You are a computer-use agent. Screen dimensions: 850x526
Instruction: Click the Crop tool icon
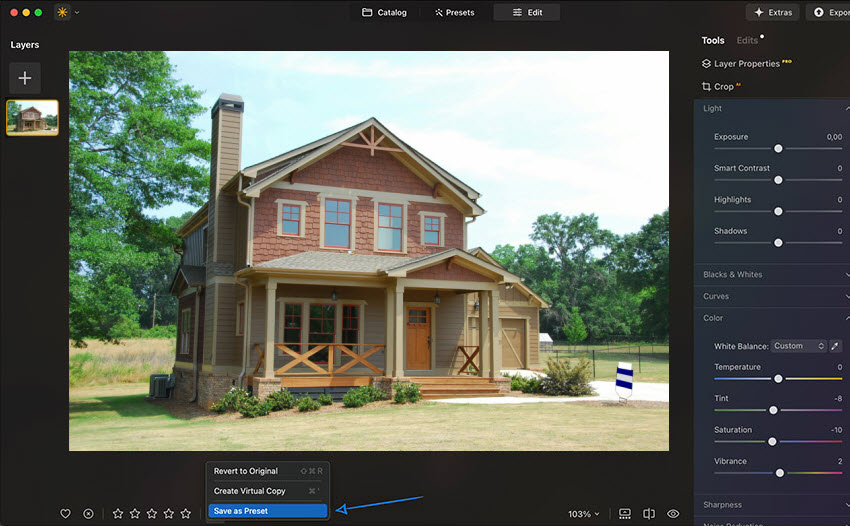(706, 86)
